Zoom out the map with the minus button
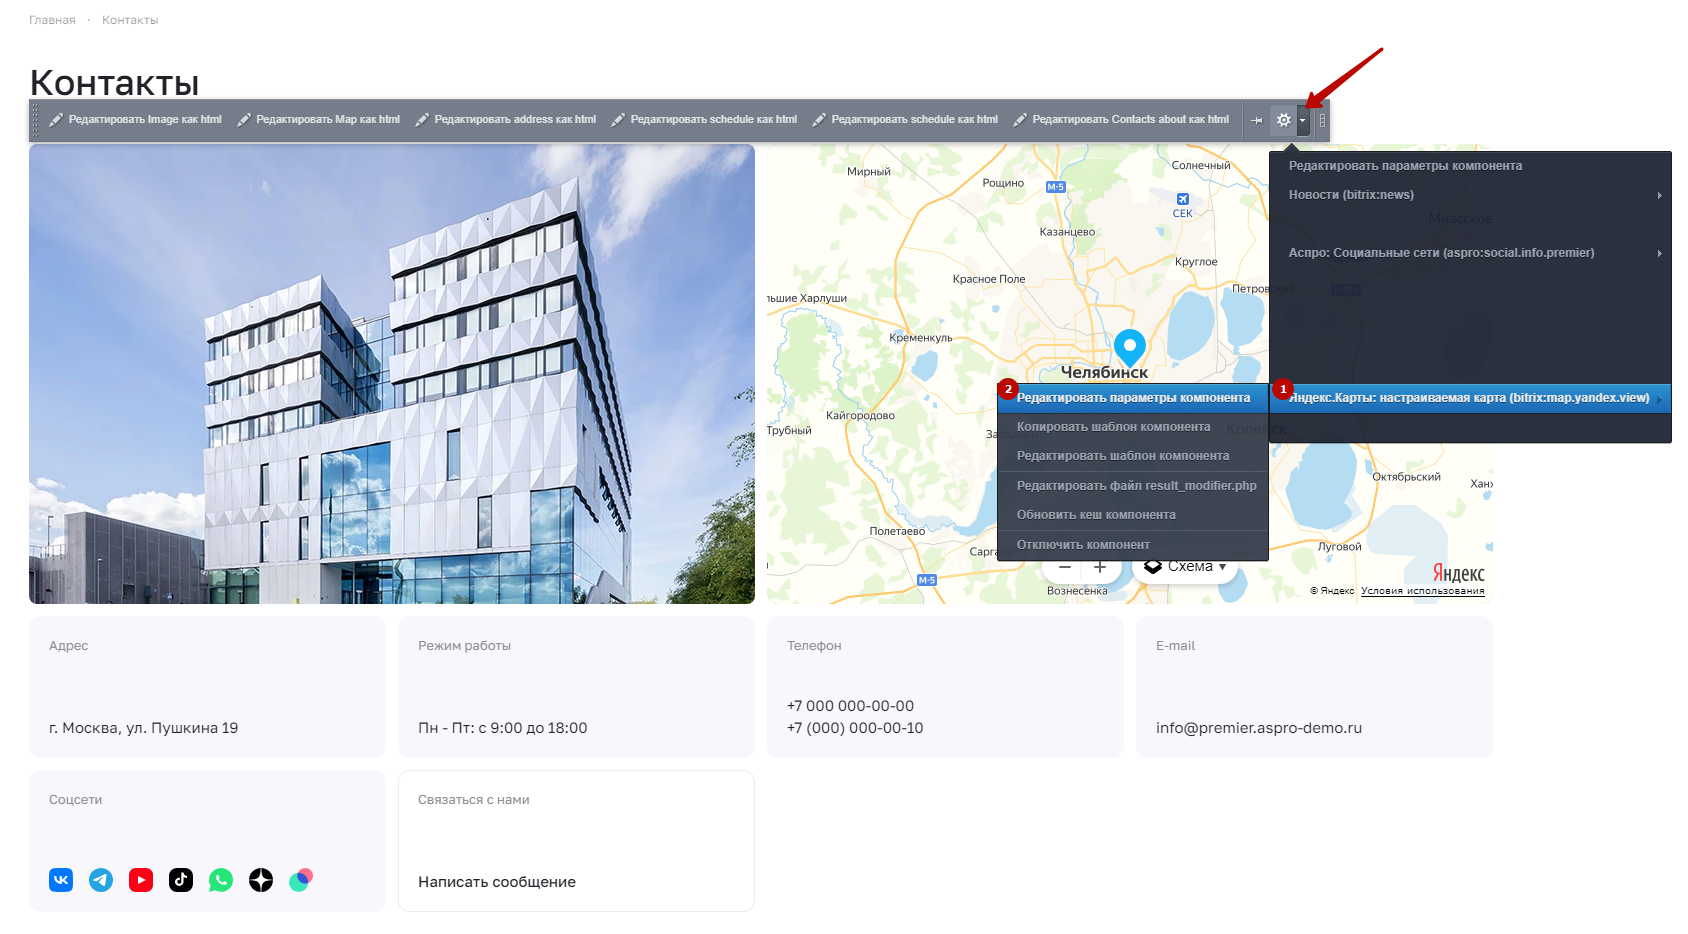This screenshot has width=1688, height=934. (1065, 568)
